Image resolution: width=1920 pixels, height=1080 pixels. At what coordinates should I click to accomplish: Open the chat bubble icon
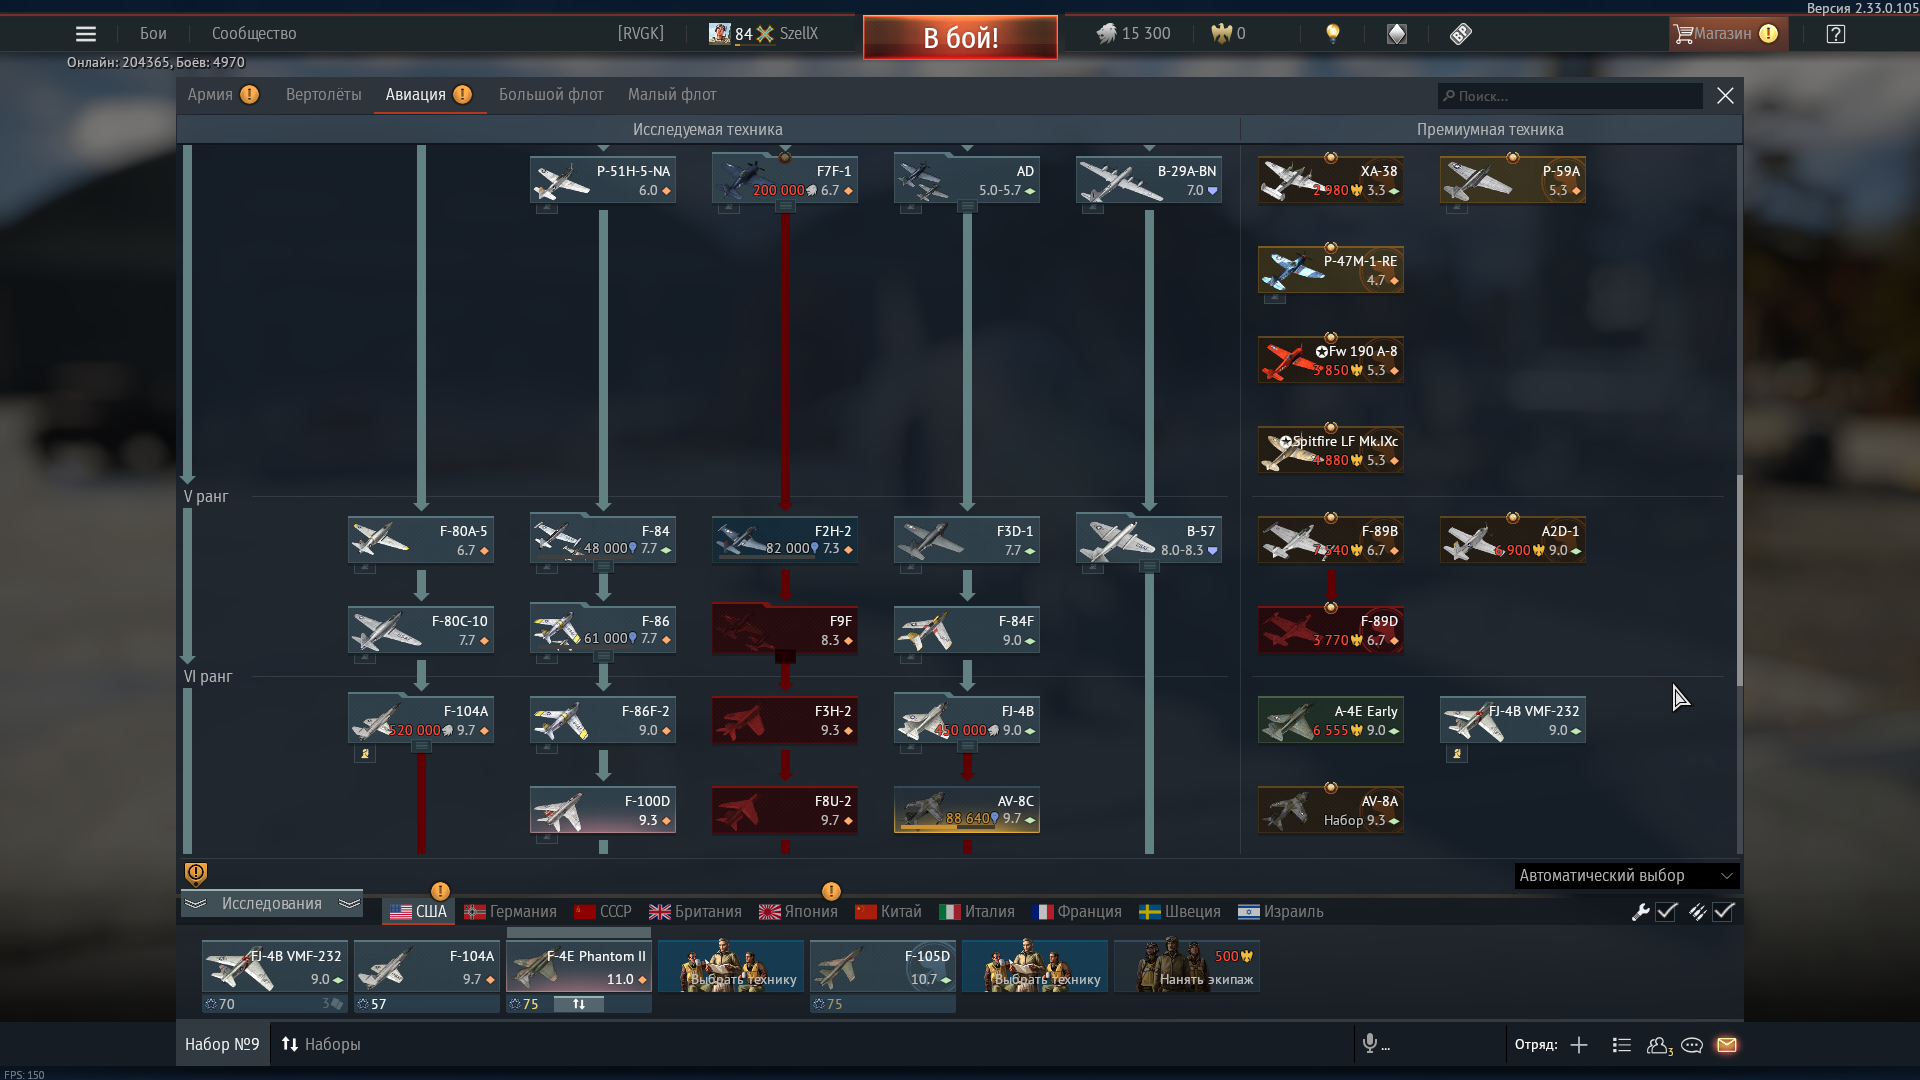(x=1692, y=1045)
